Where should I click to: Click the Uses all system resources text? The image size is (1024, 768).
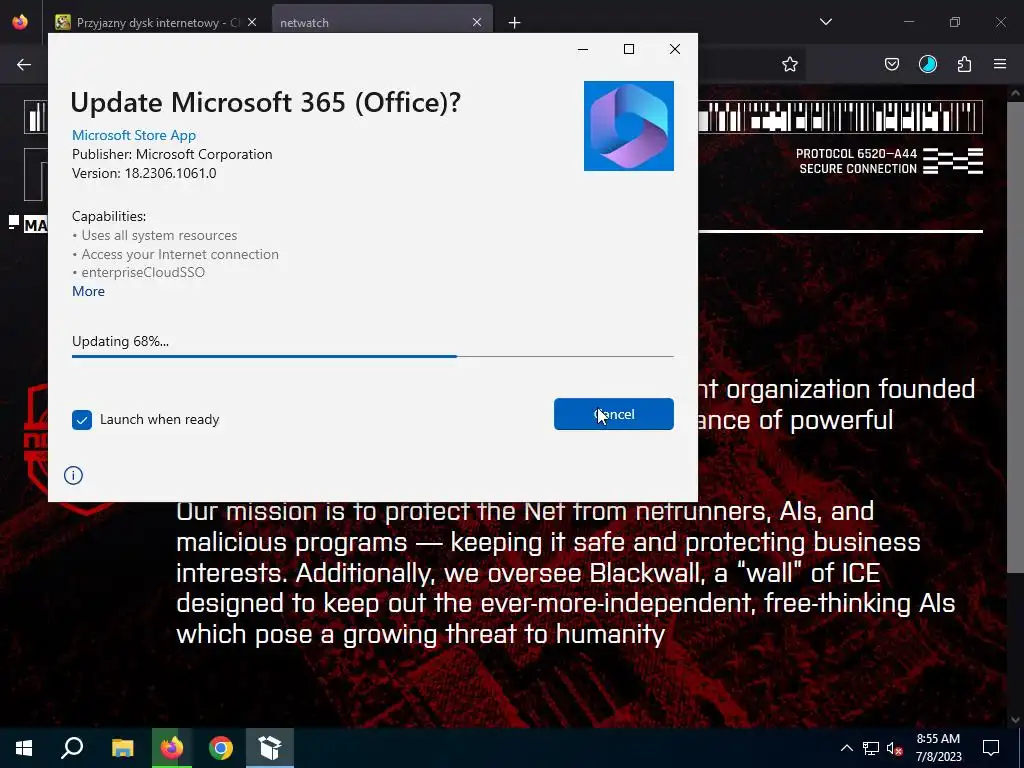point(159,235)
